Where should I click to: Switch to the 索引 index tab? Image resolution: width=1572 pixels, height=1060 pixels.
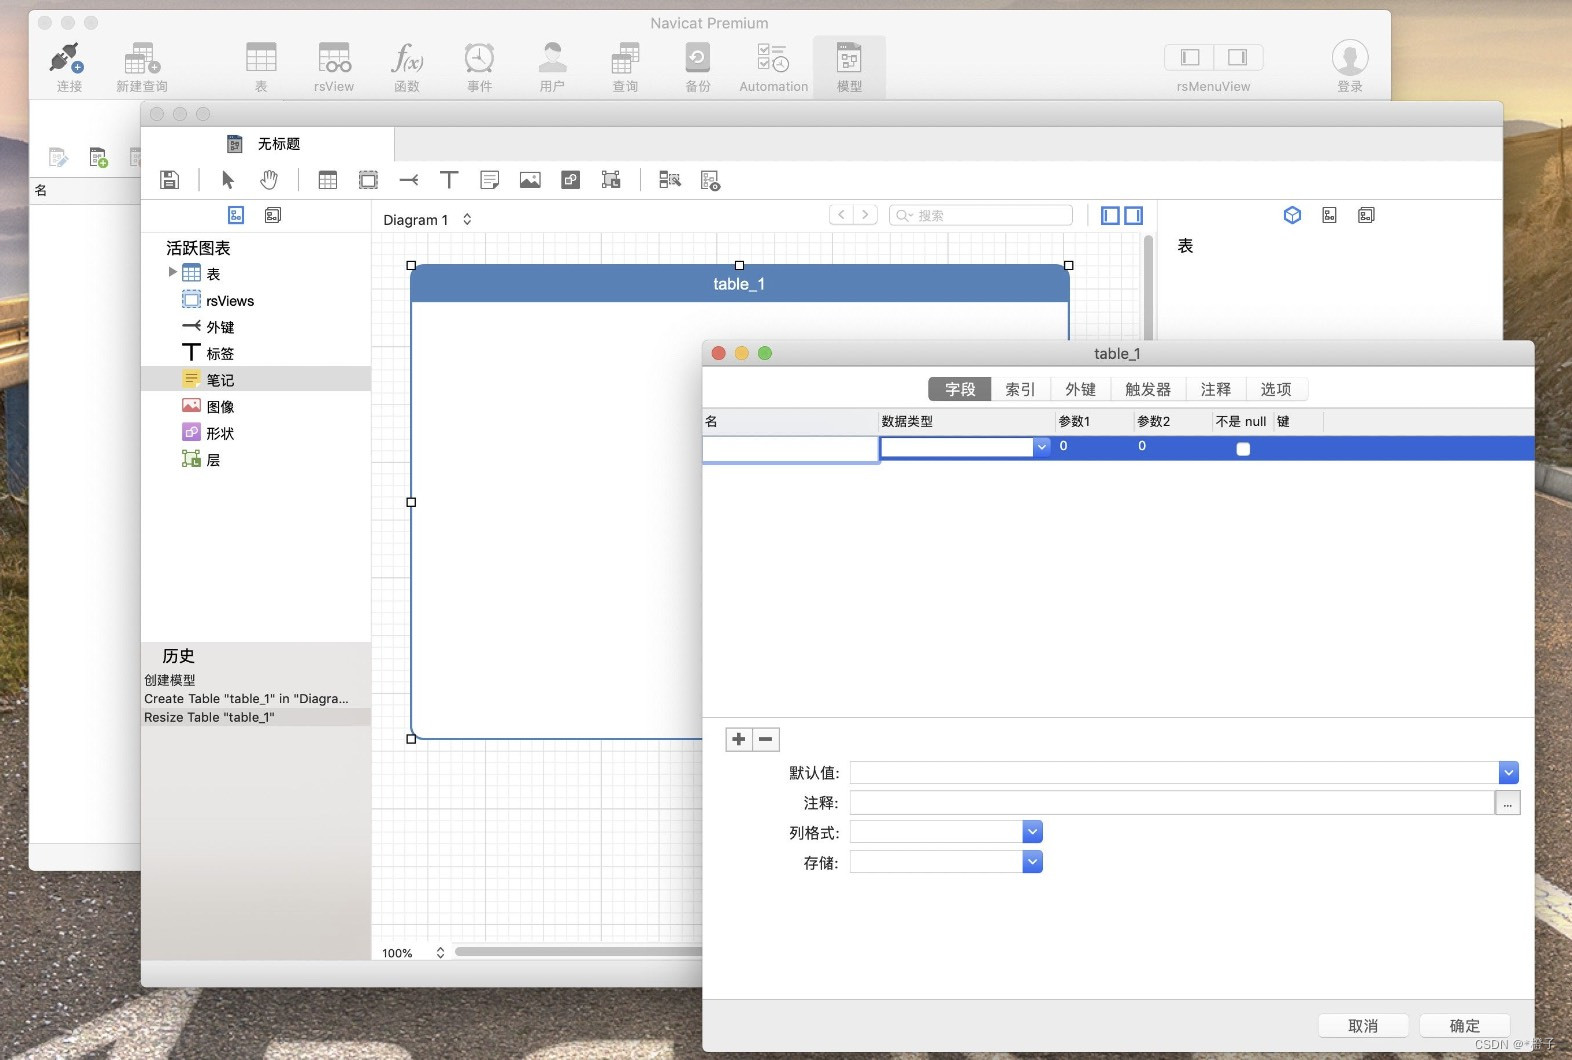pos(1020,389)
